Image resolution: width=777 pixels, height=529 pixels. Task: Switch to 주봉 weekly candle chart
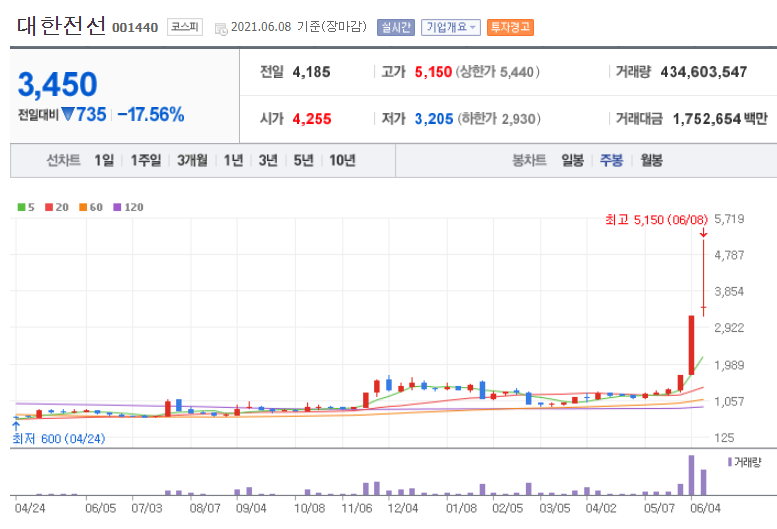(x=611, y=160)
